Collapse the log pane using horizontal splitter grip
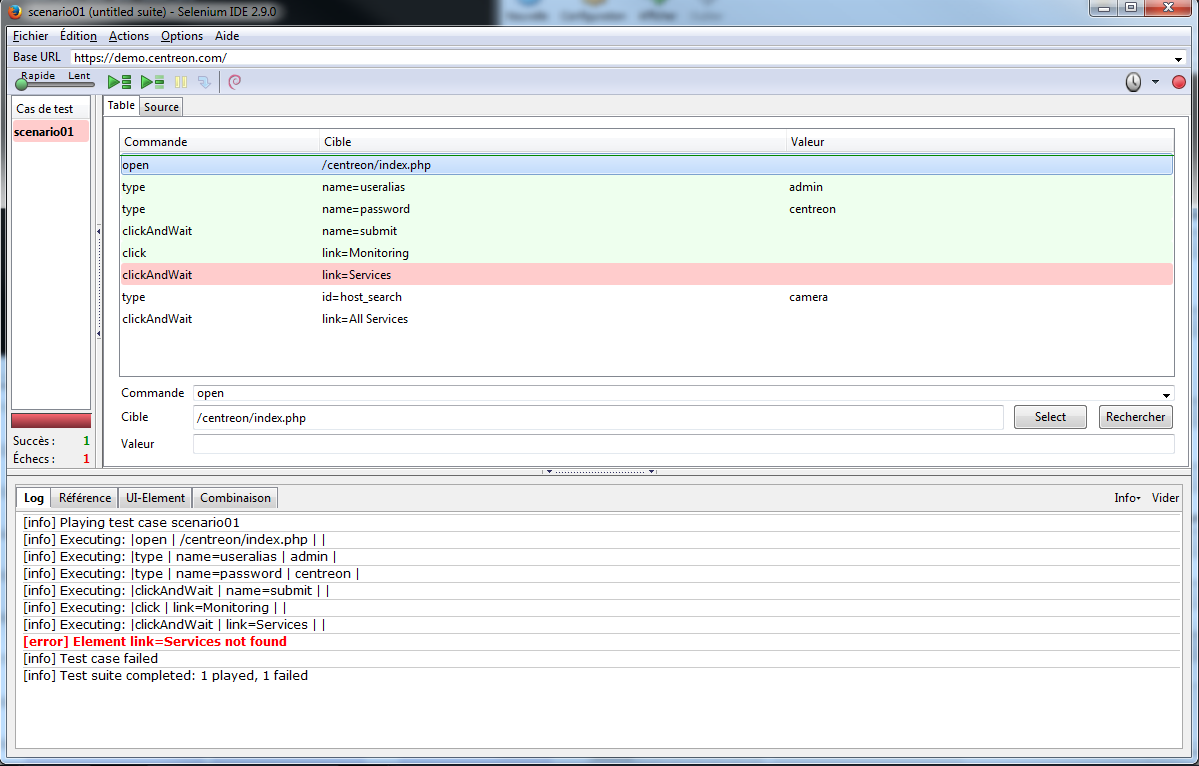 [x=600, y=472]
